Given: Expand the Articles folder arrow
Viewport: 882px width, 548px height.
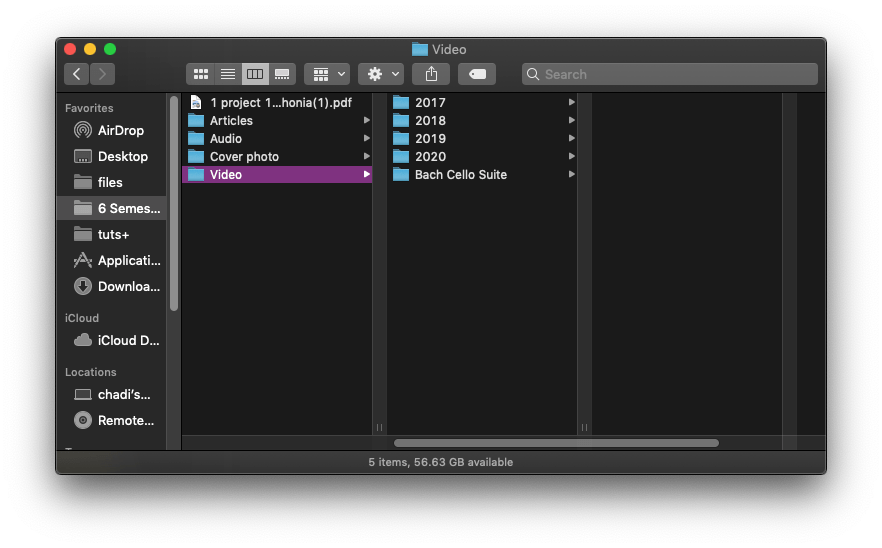Looking at the screenshot, I should pos(367,121).
